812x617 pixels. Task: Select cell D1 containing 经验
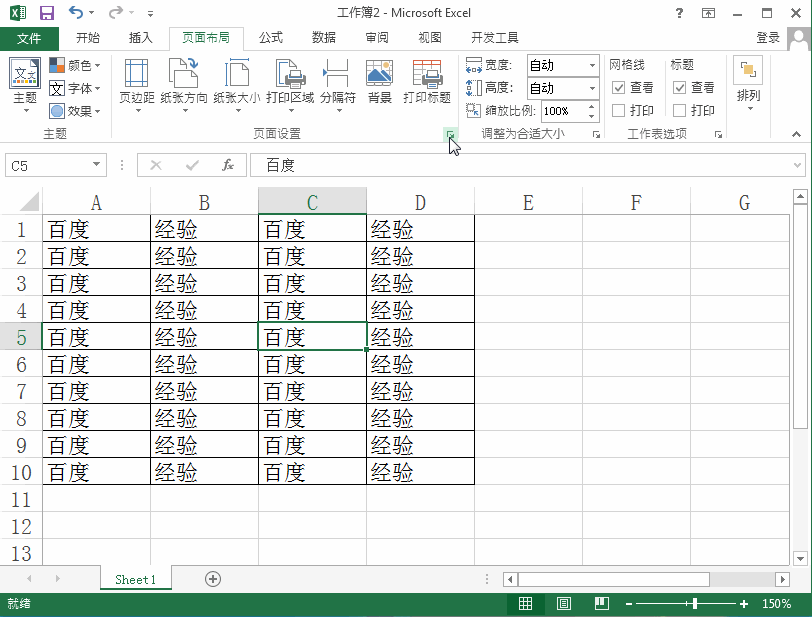point(420,228)
